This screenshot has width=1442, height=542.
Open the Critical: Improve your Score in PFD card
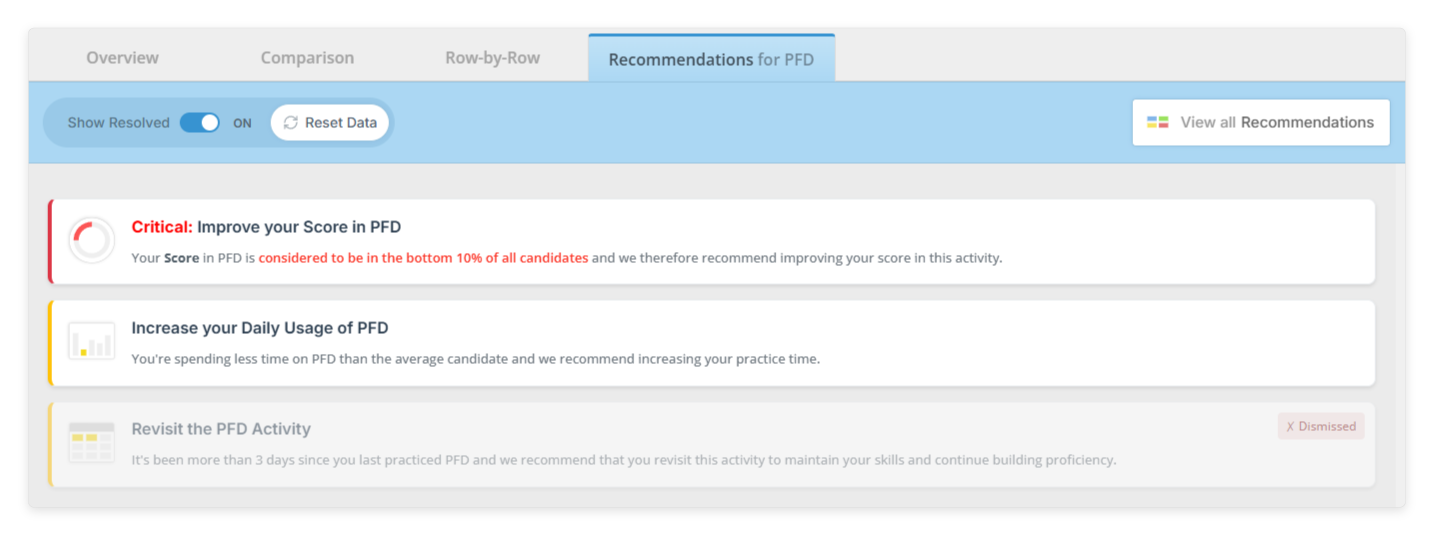point(712,241)
